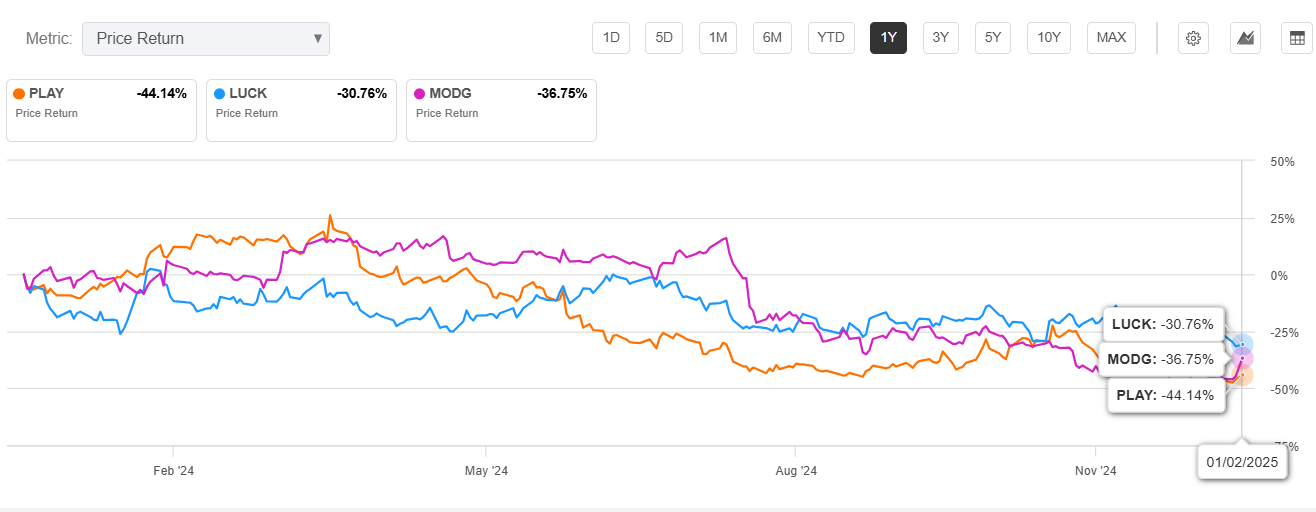Image resolution: width=1316 pixels, height=512 pixels.
Task: Show year-to-date with YTD button
Action: click(x=830, y=38)
